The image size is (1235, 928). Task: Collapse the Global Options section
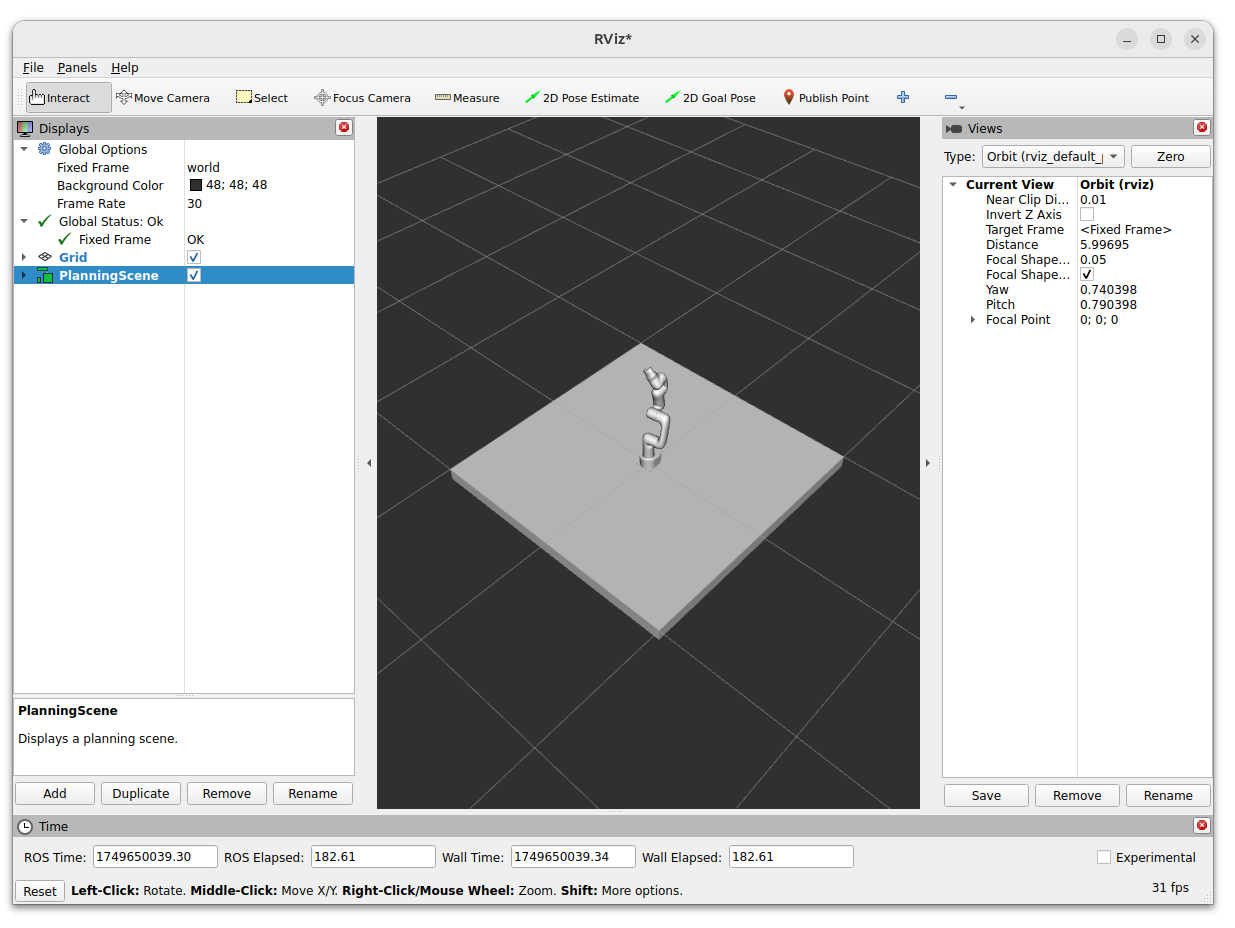click(24, 149)
